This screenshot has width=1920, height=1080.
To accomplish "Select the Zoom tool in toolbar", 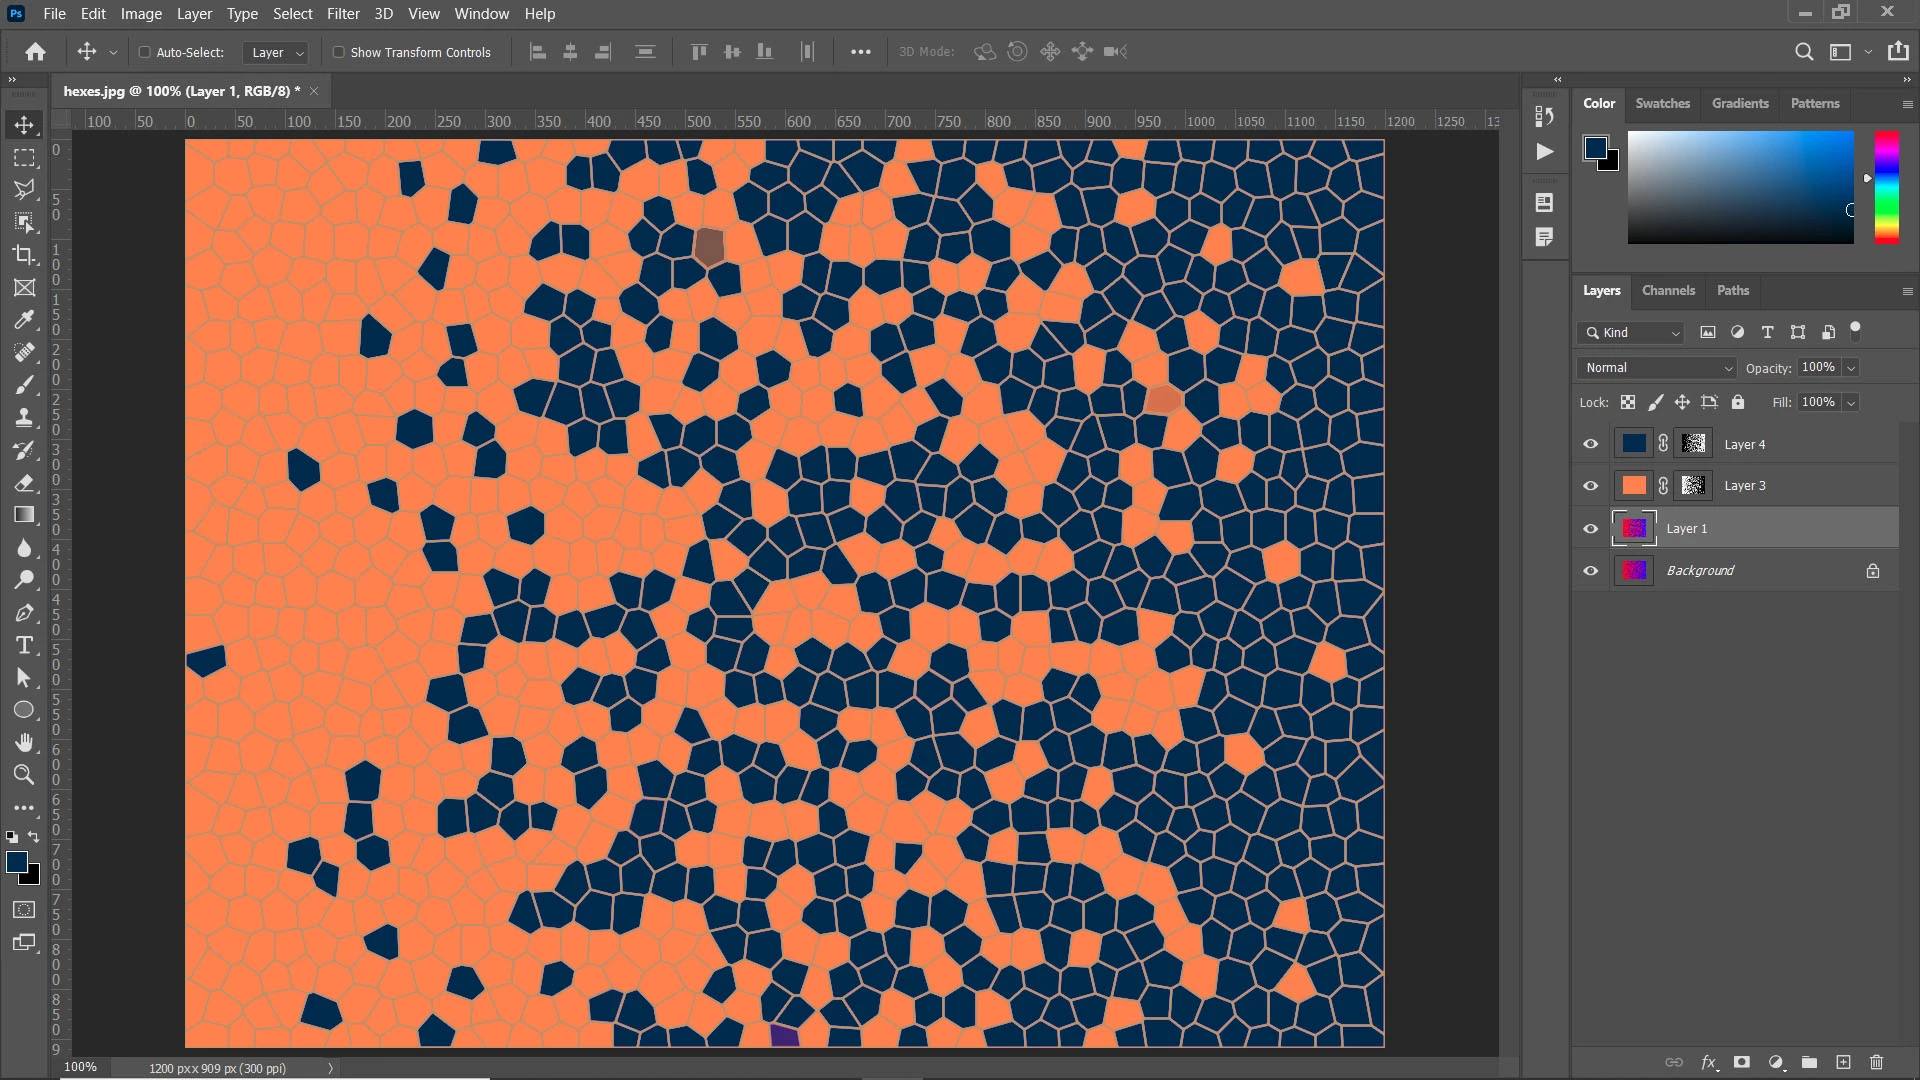I will [x=24, y=775].
